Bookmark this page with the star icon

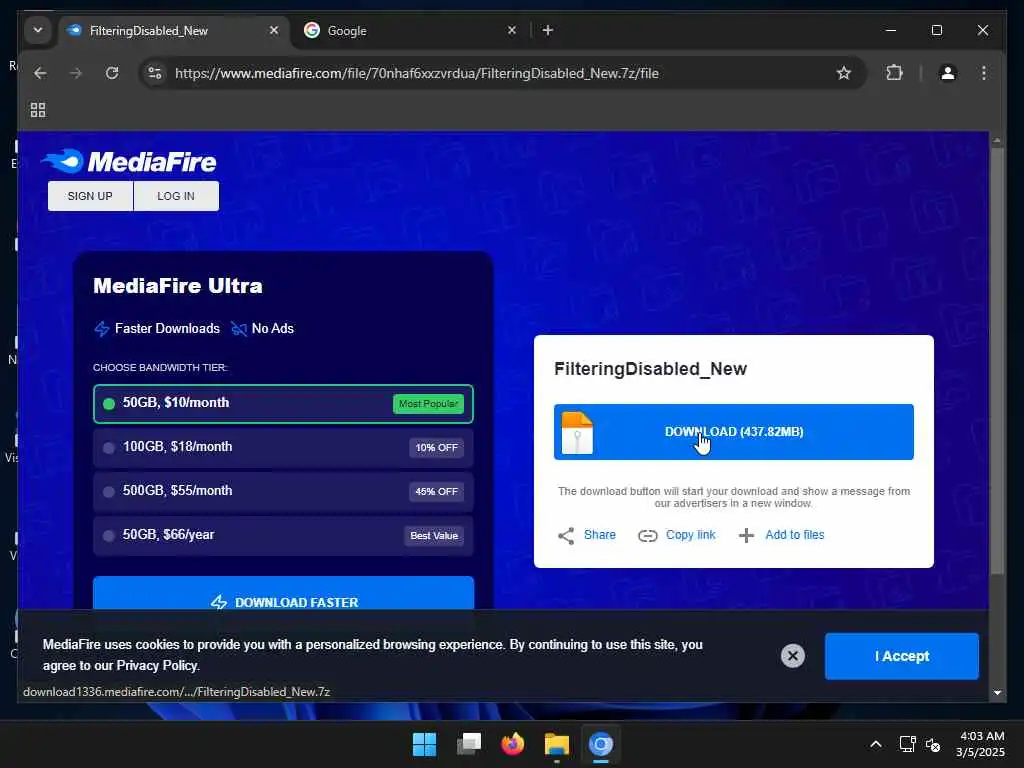[x=844, y=73]
